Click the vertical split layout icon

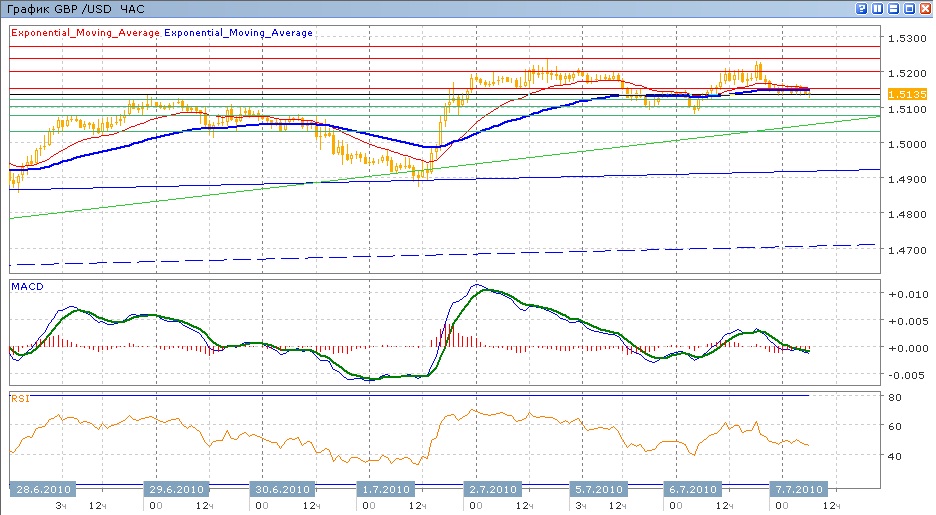(x=877, y=8)
